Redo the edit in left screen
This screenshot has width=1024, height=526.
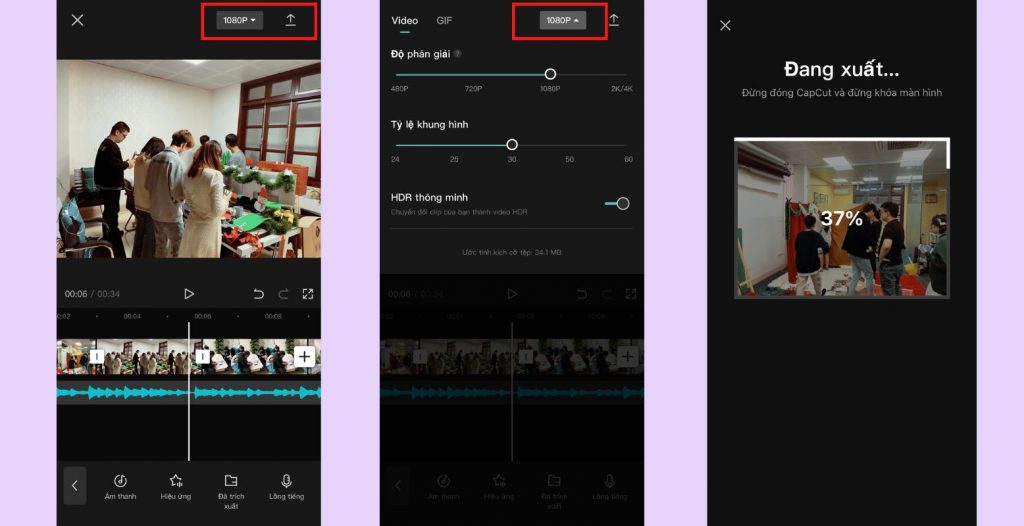(x=283, y=294)
